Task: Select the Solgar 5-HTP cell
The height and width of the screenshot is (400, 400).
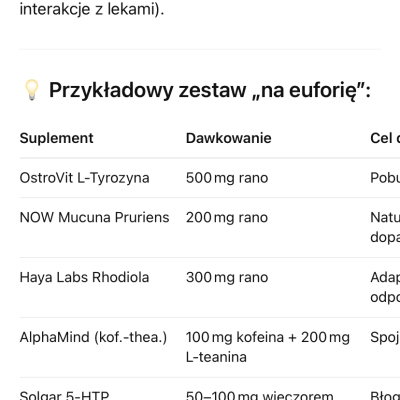Action: pyautogui.click(x=64, y=395)
